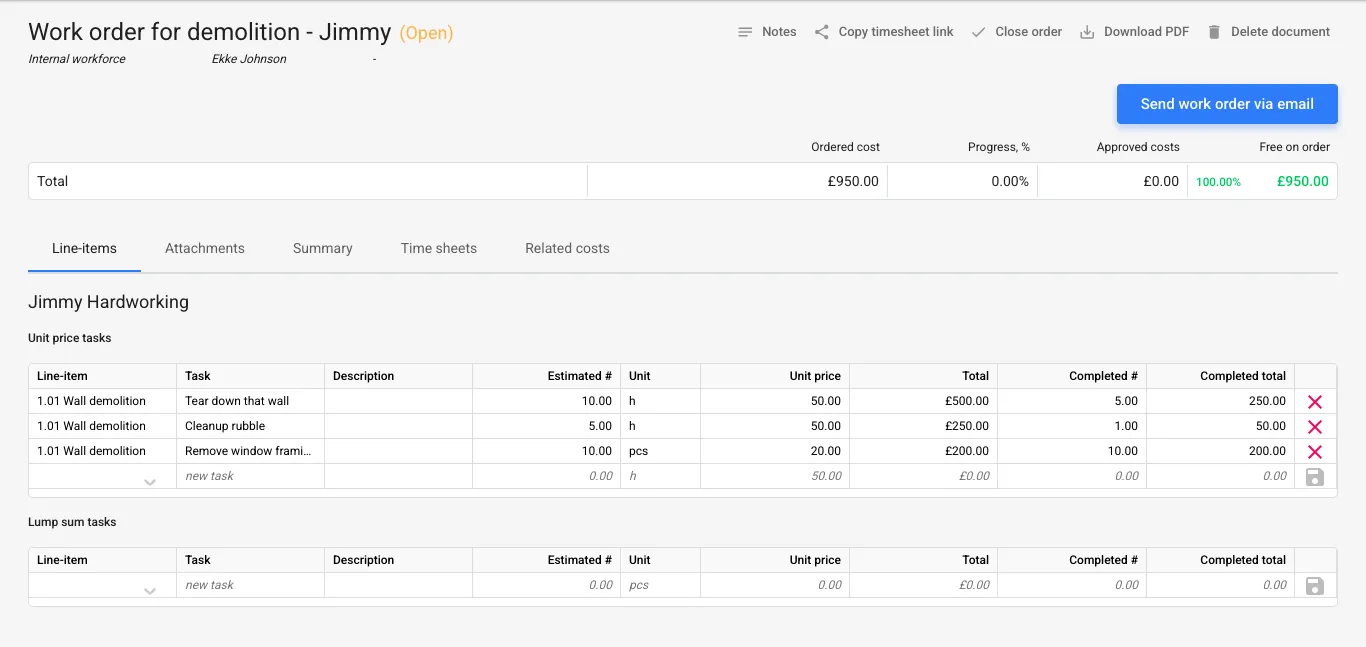This screenshot has width=1366, height=647.
Task: Delete the Cleanup rubble row
Action: click(1315, 426)
